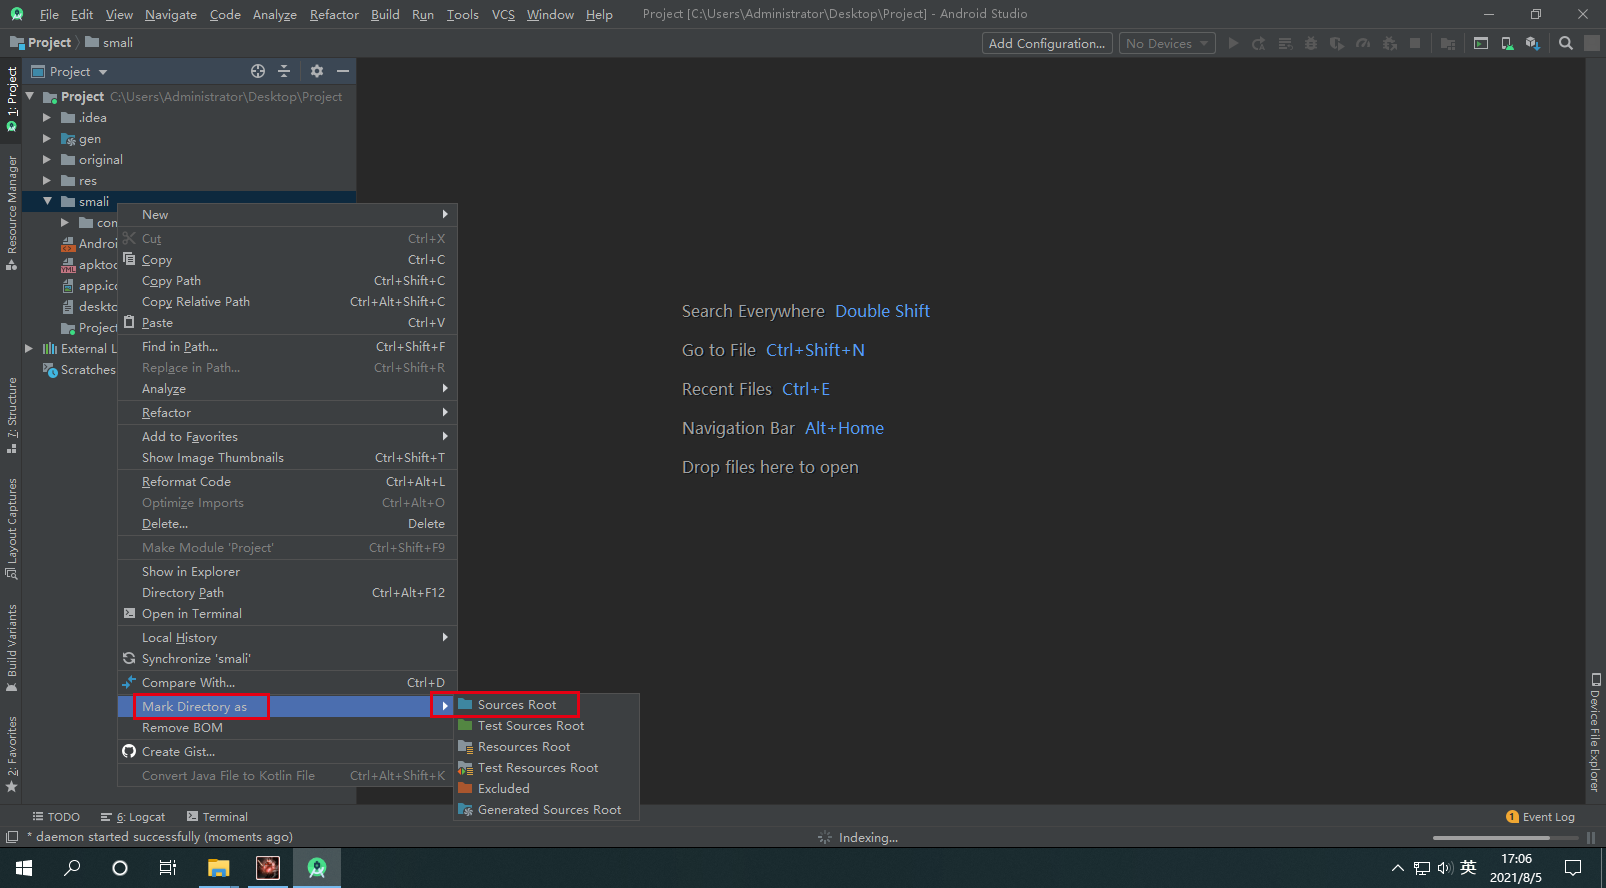Select Sources Root in submenu
The width and height of the screenshot is (1606, 888).
tap(546, 704)
